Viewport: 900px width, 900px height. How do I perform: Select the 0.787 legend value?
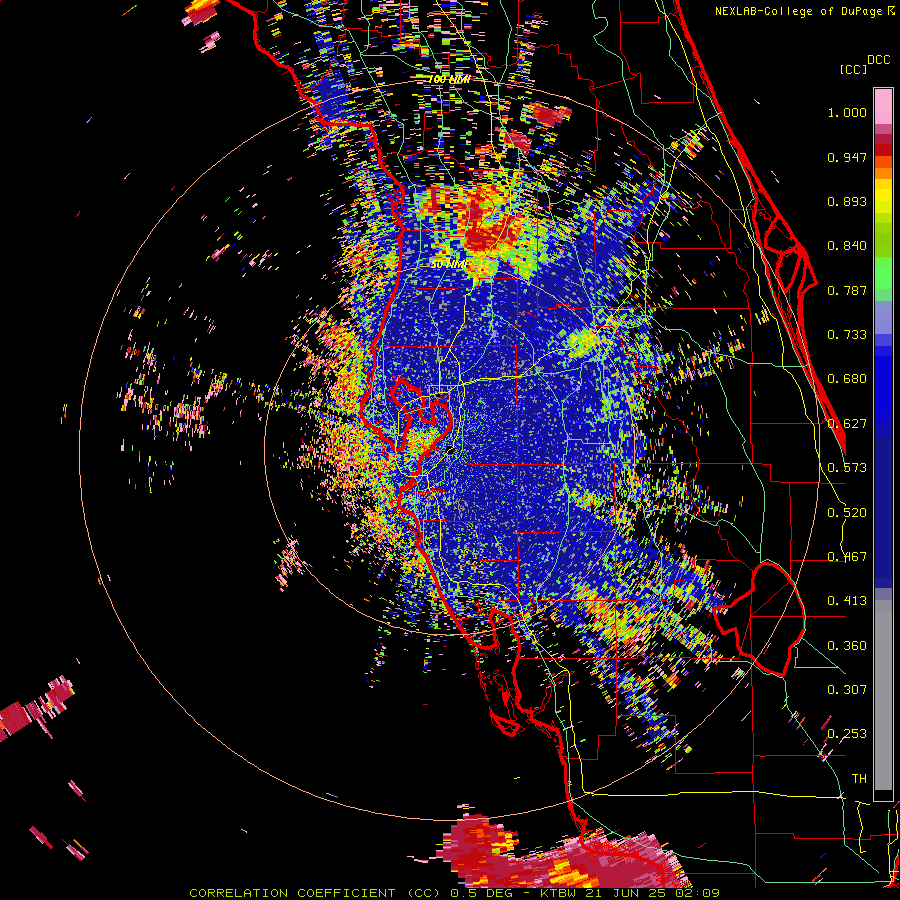[847, 290]
